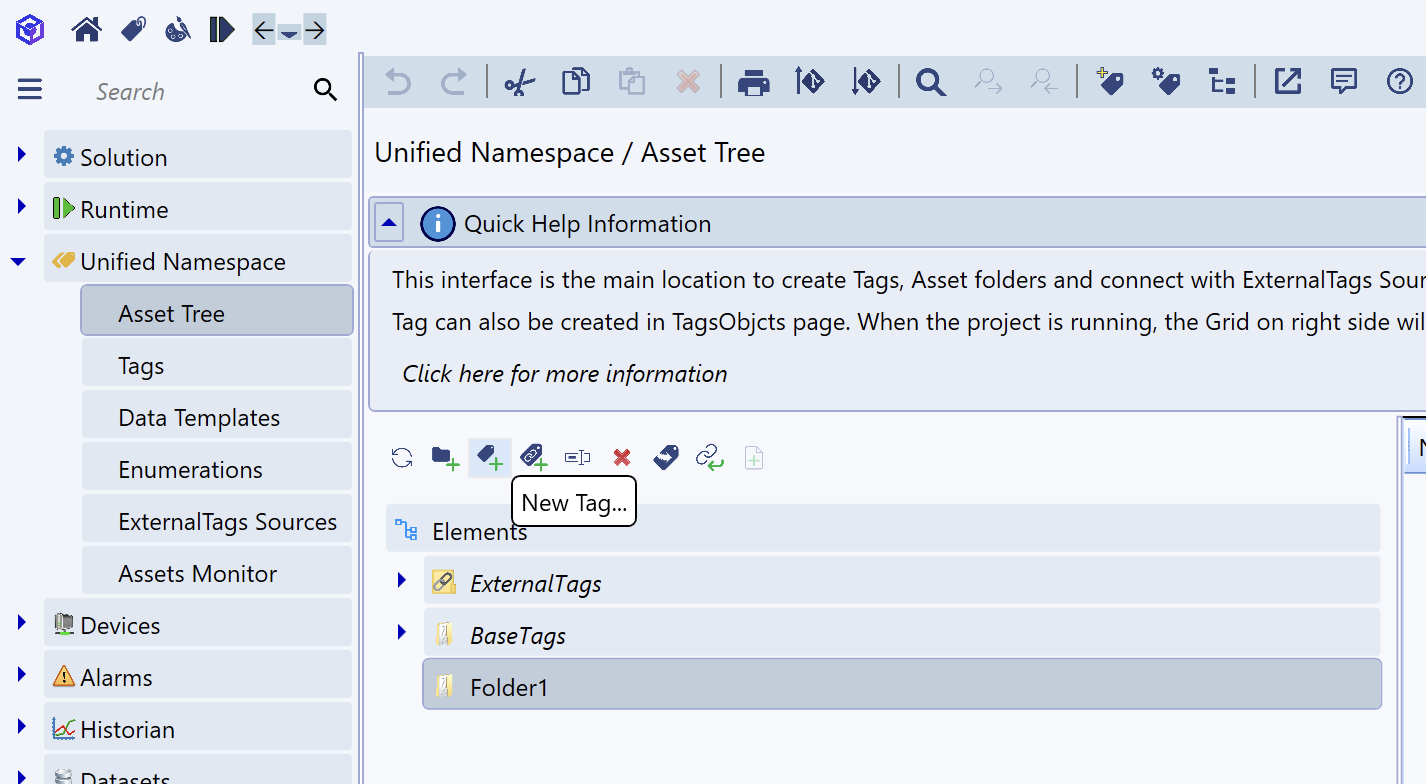Collapse the Quick Help Information panel
Screen dimensions: 1426x784
click(389, 224)
